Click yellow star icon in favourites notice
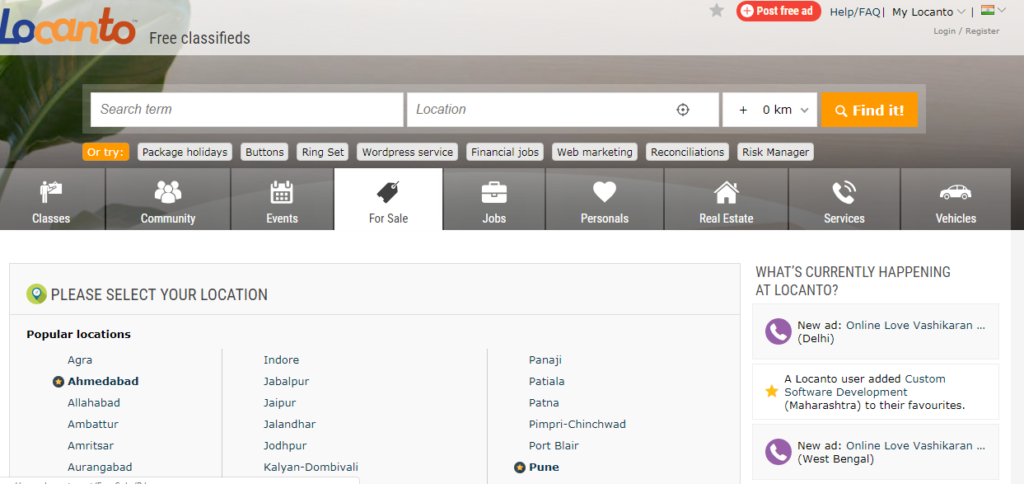Image resolution: width=1024 pixels, height=484 pixels. click(772, 391)
